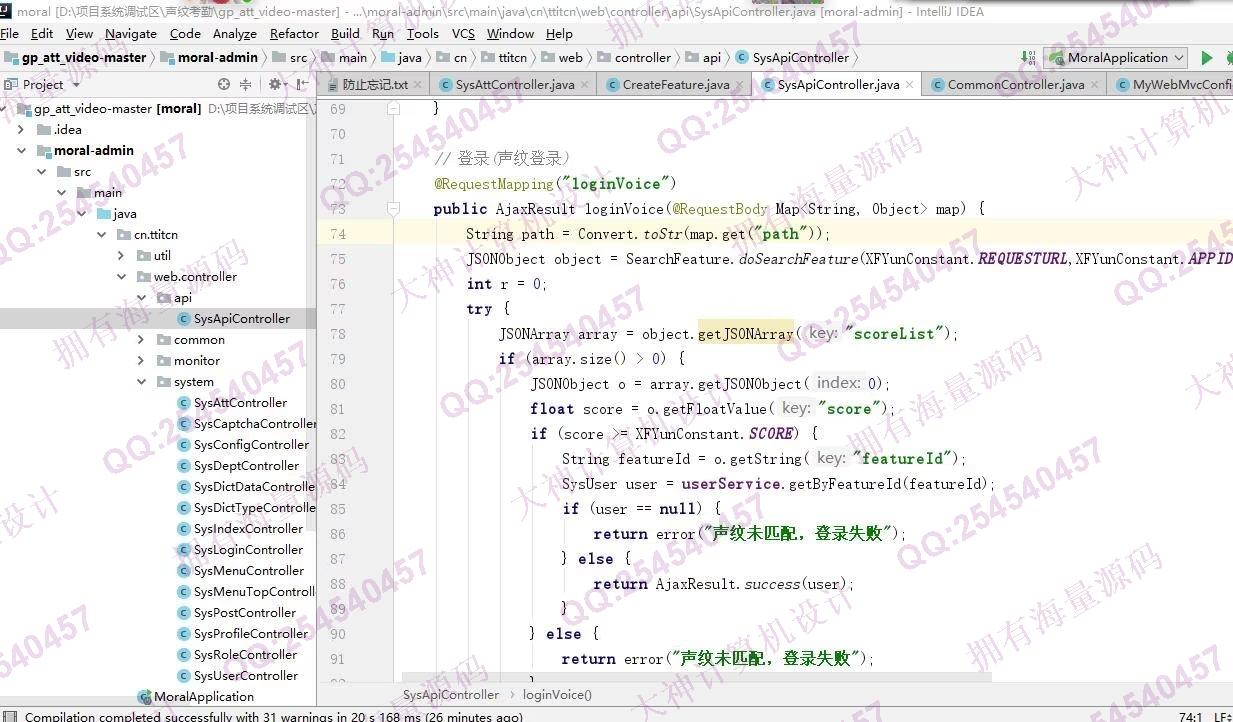Open the VCS menu
This screenshot has height=722, width=1233.
(x=463, y=33)
